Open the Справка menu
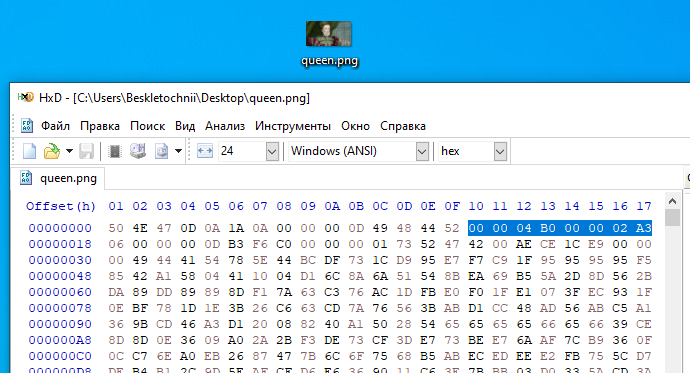The height and width of the screenshot is (373, 690). (403, 126)
